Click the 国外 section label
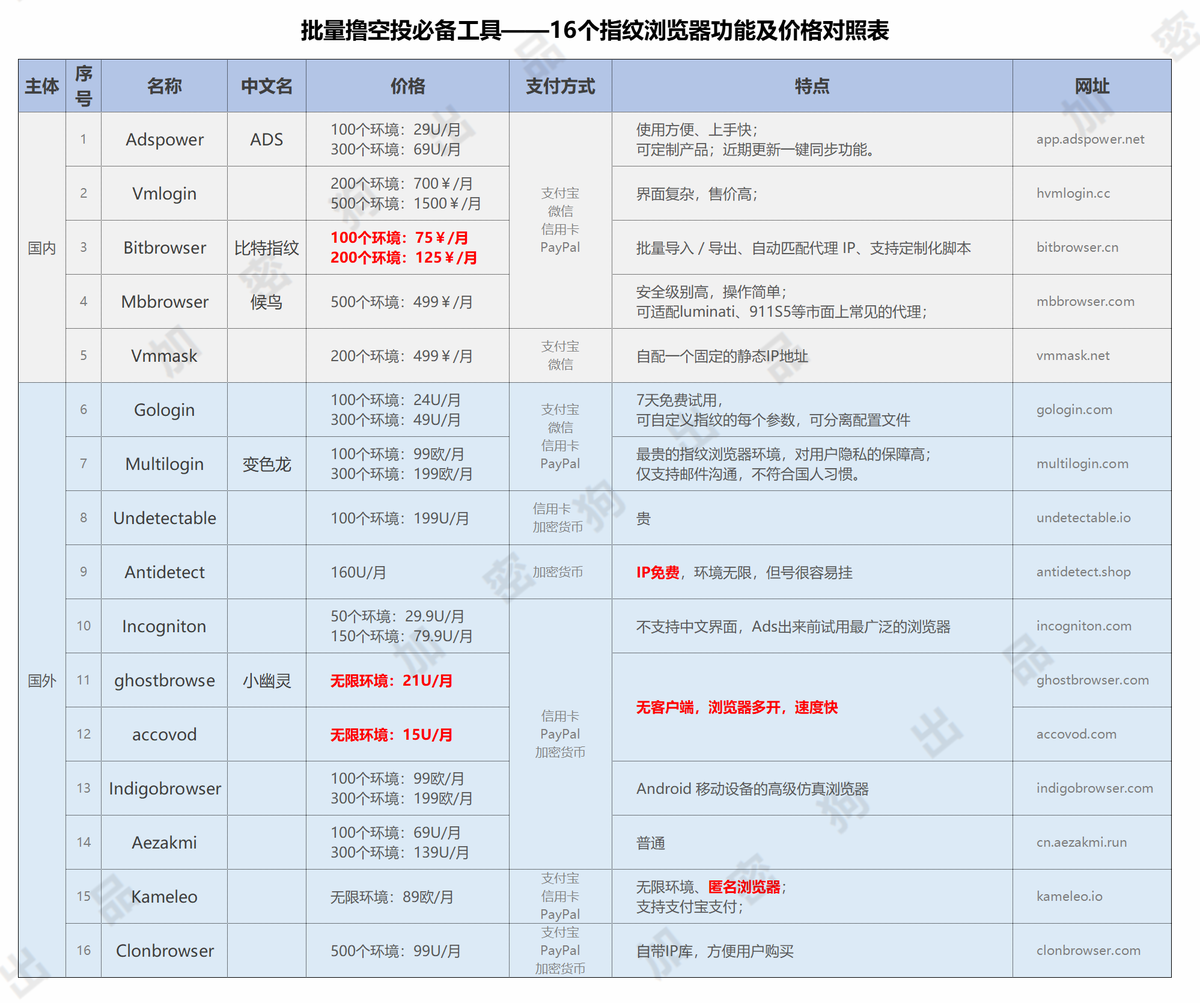The image size is (1200, 1003). pyautogui.click(x=41, y=680)
